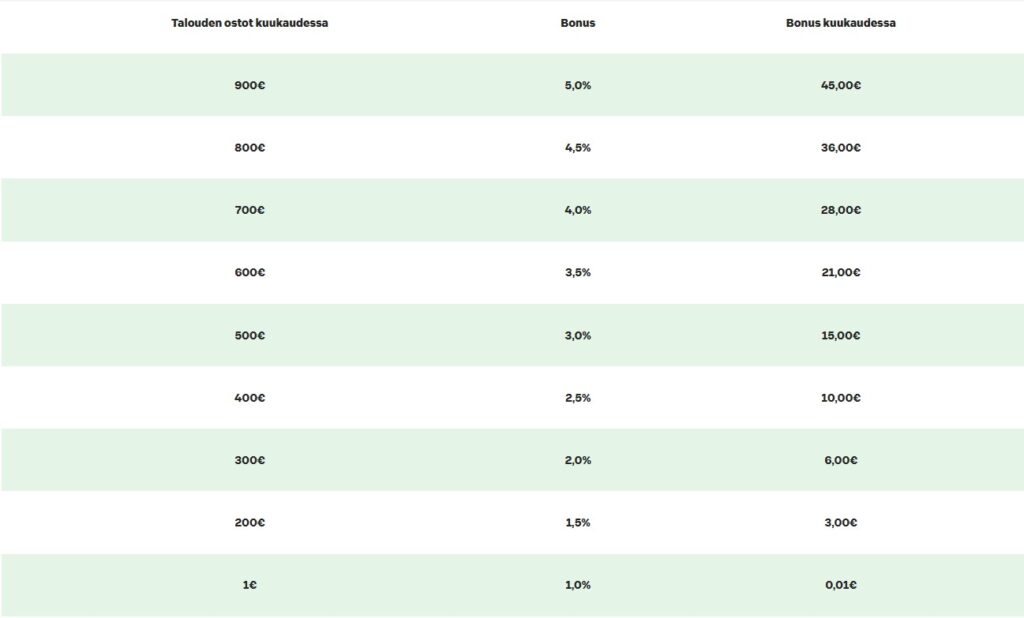Image resolution: width=1024 pixels, height=618 pixels.
Task: Select the 15,00€ monthly bonus cell
Action: tap(840, 335)
